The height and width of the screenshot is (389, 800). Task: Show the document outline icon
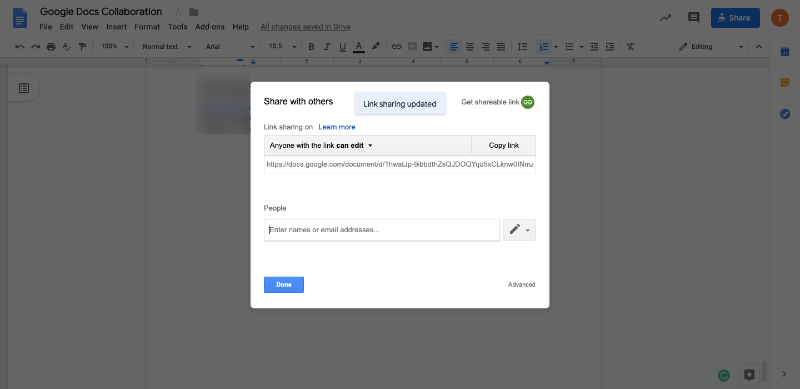pos(23,88)
